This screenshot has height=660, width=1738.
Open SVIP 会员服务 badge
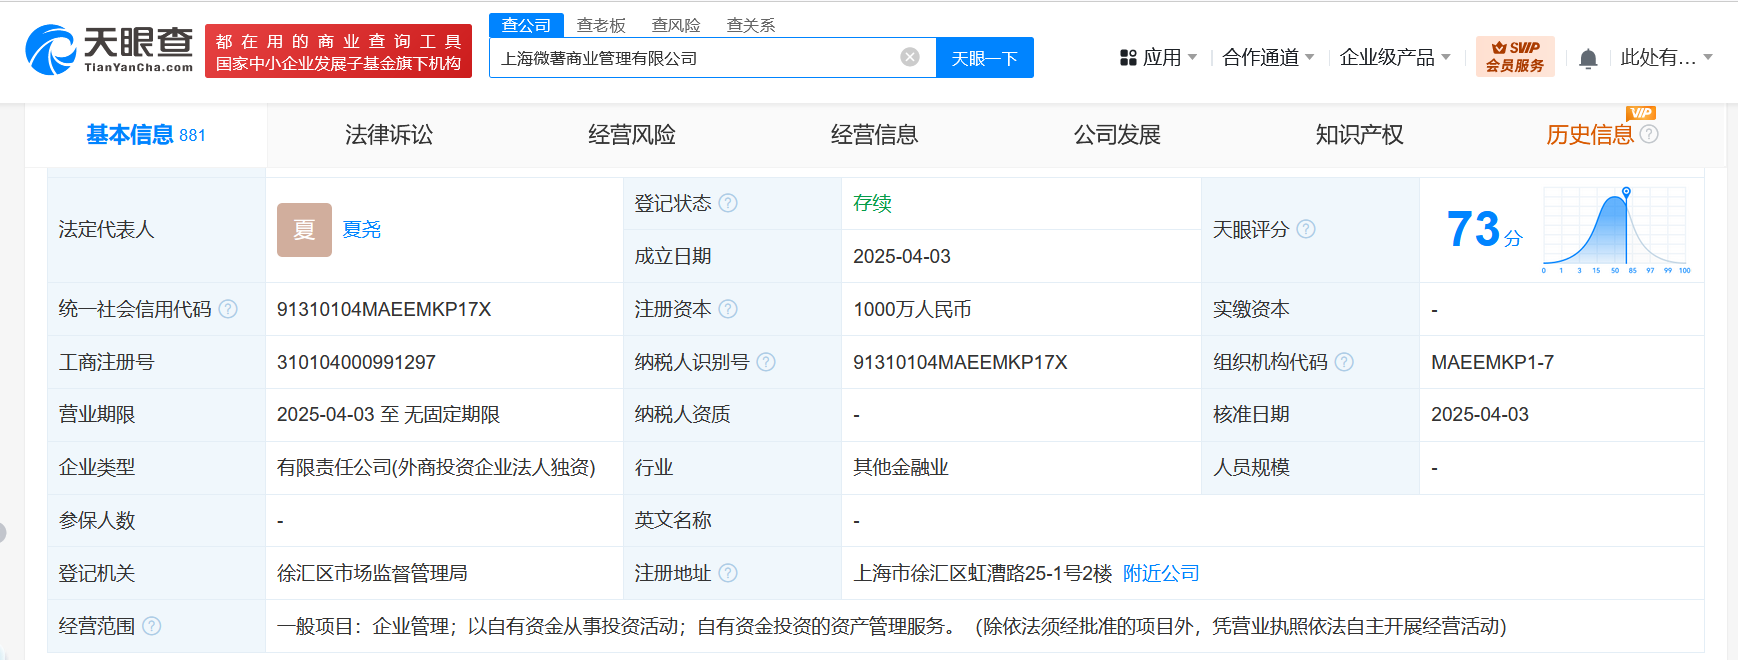coord(1515,57)
